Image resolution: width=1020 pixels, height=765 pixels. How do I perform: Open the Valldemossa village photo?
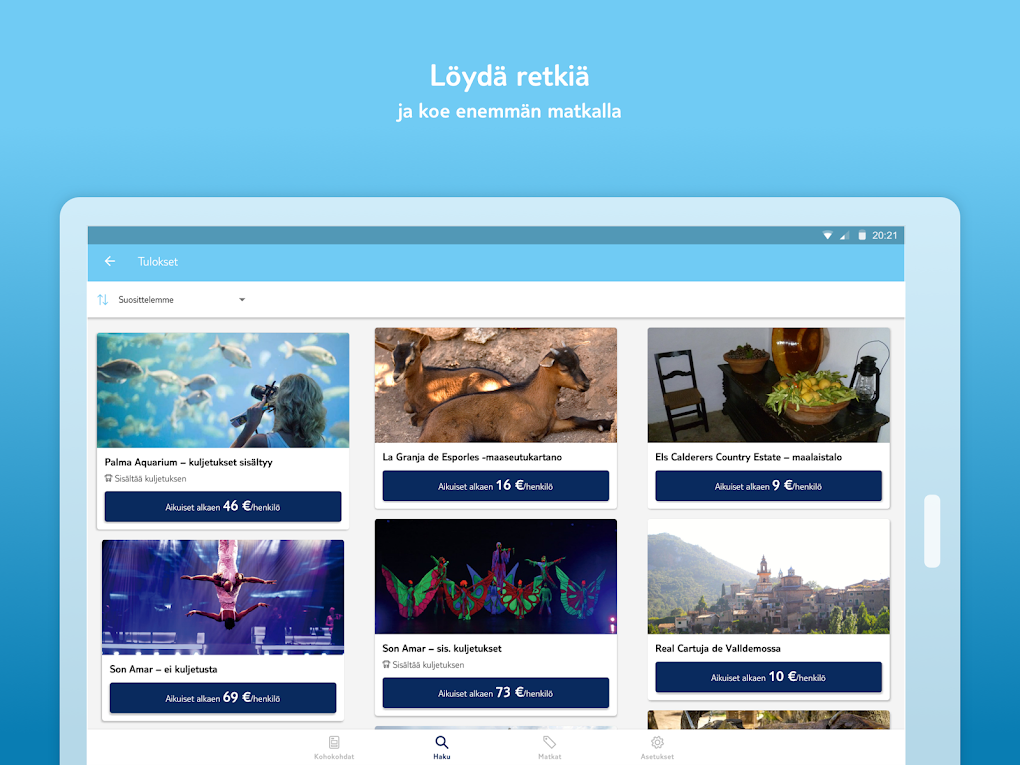point(768,576)
